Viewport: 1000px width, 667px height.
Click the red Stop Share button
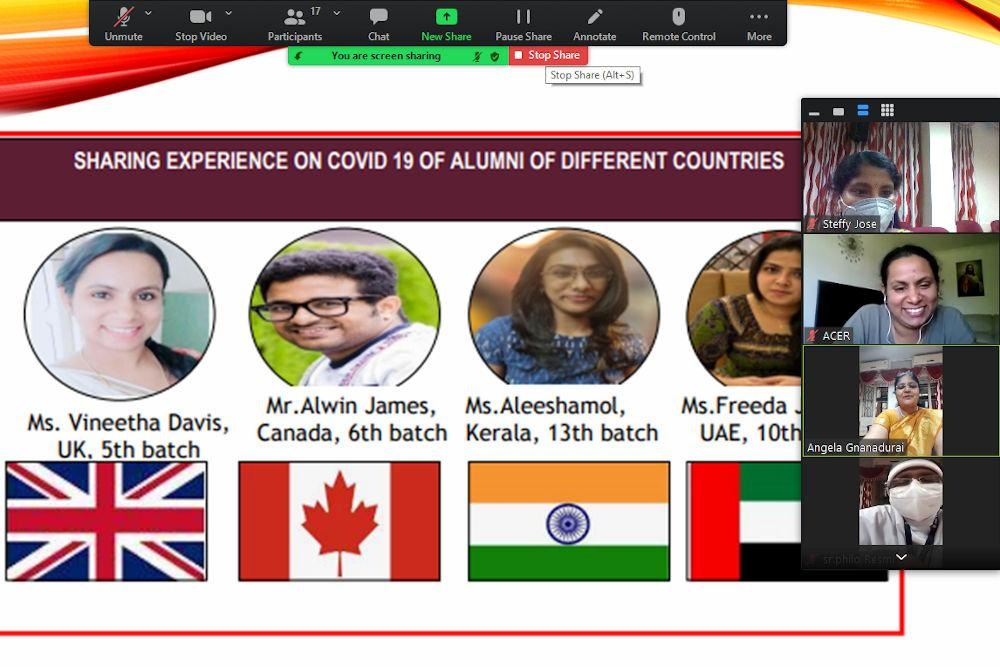(x=548, y=56)
